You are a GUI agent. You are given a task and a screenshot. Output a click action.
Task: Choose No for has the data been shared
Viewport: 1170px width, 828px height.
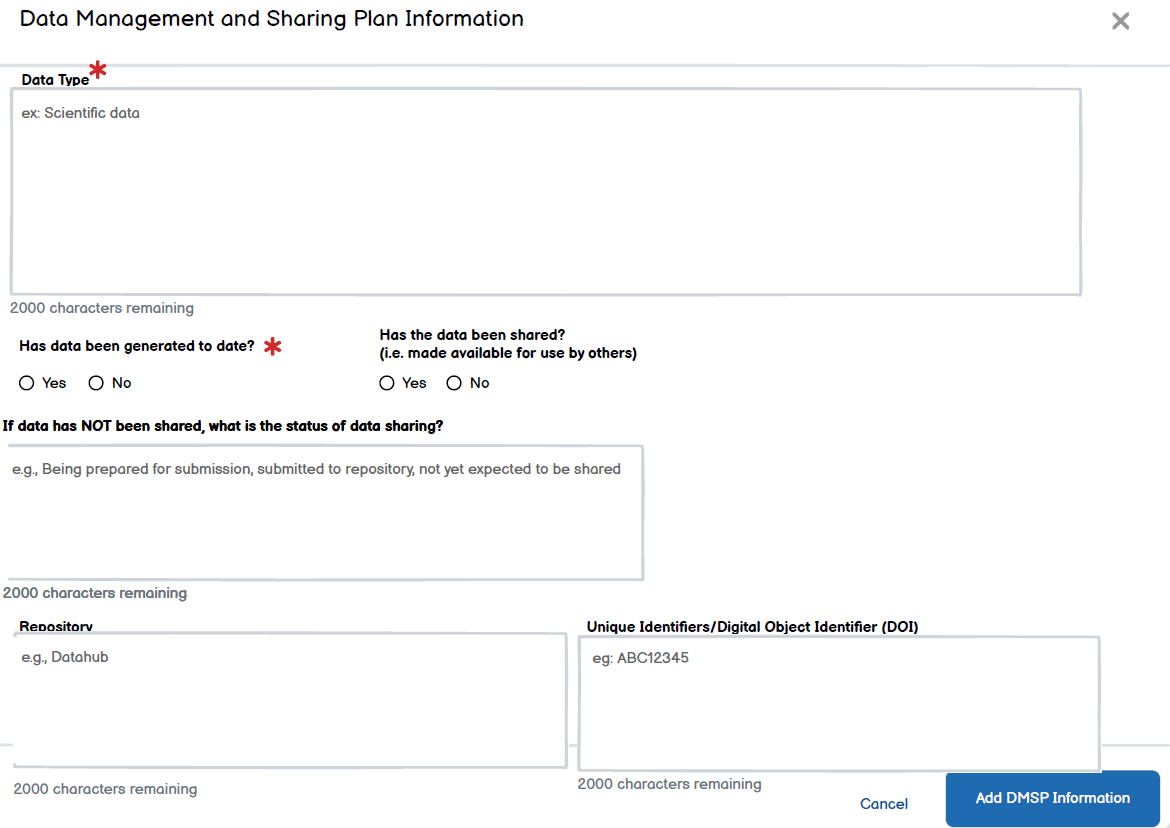[x=454, y=383]
